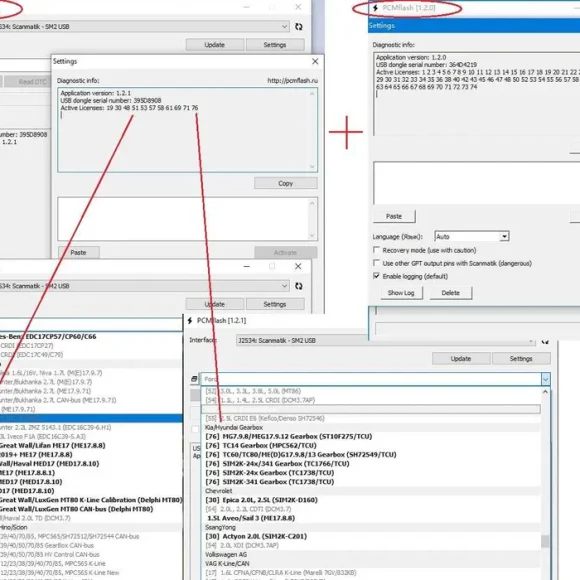Click the refresh icon just below the disabled Activate button
Screen dimensions: 580x580
point(299,286)
